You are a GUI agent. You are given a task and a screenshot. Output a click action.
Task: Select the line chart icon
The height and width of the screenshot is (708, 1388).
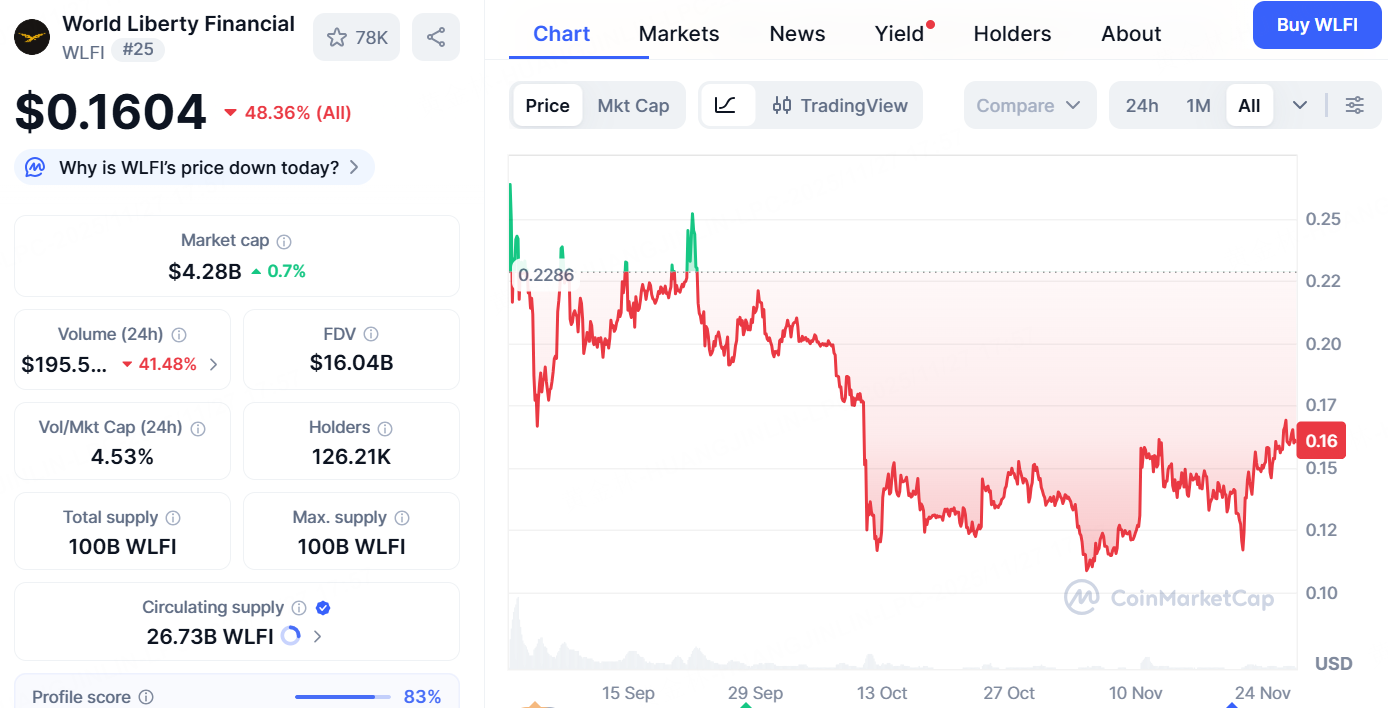pyautogui.click(x=728, y=104)
